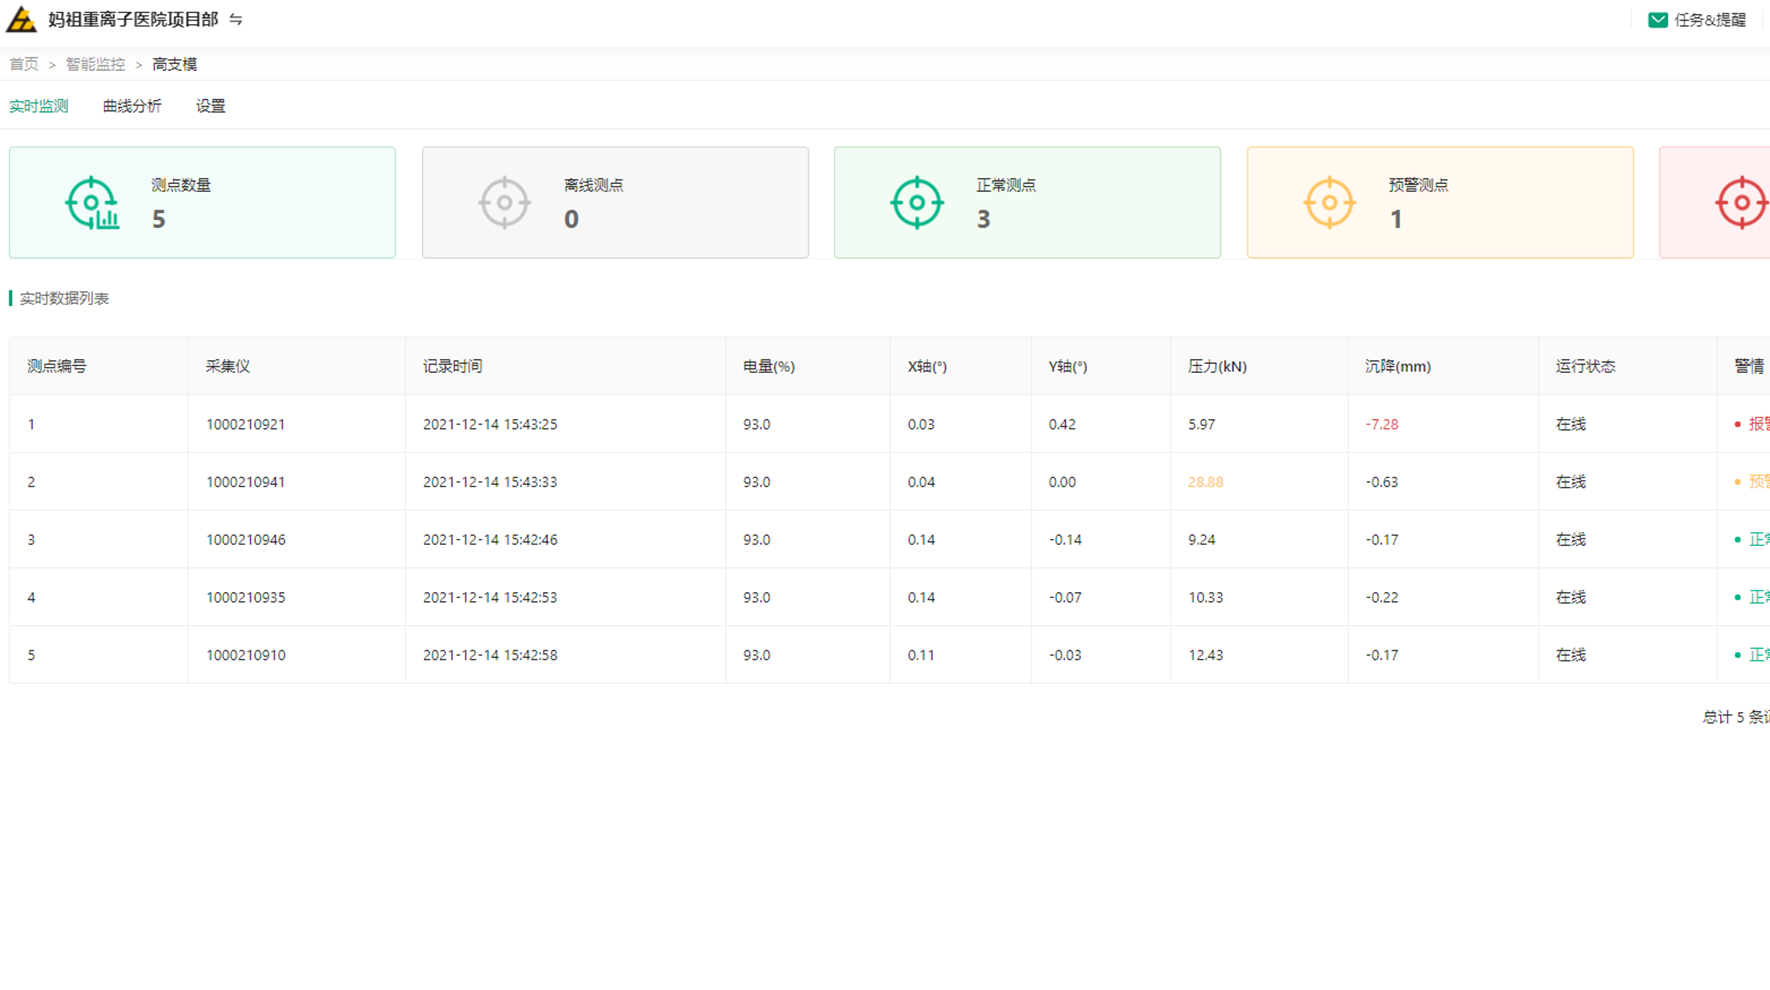Viewport: 1770px width, 990px height.
Task: Click the timestamp 2021-12-14 15:42:53
Action: click(x=490, y=598)
